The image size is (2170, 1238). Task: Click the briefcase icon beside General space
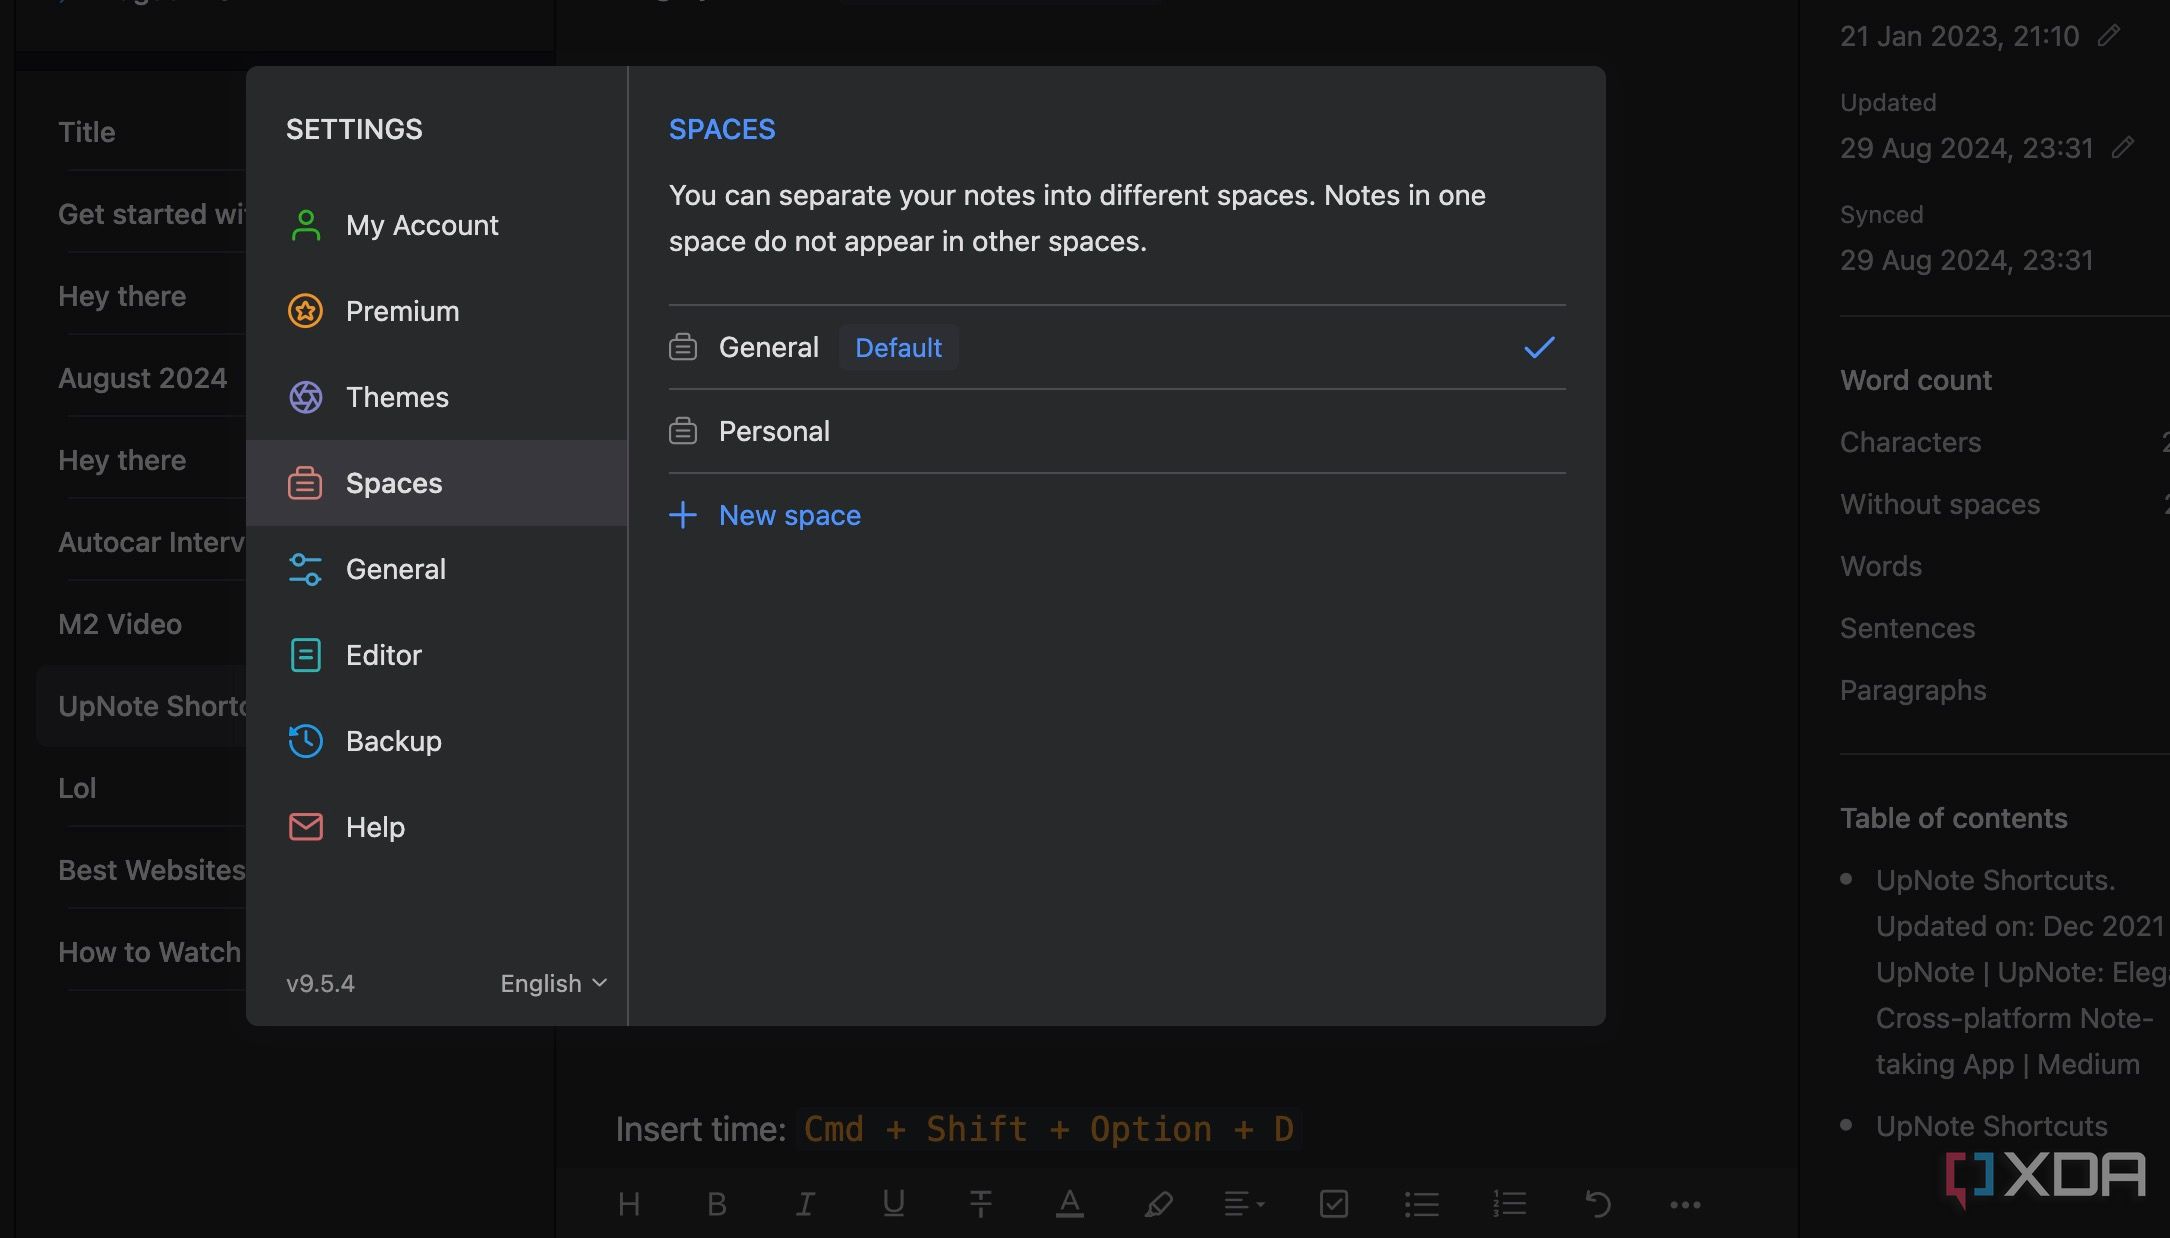(683, 347)
